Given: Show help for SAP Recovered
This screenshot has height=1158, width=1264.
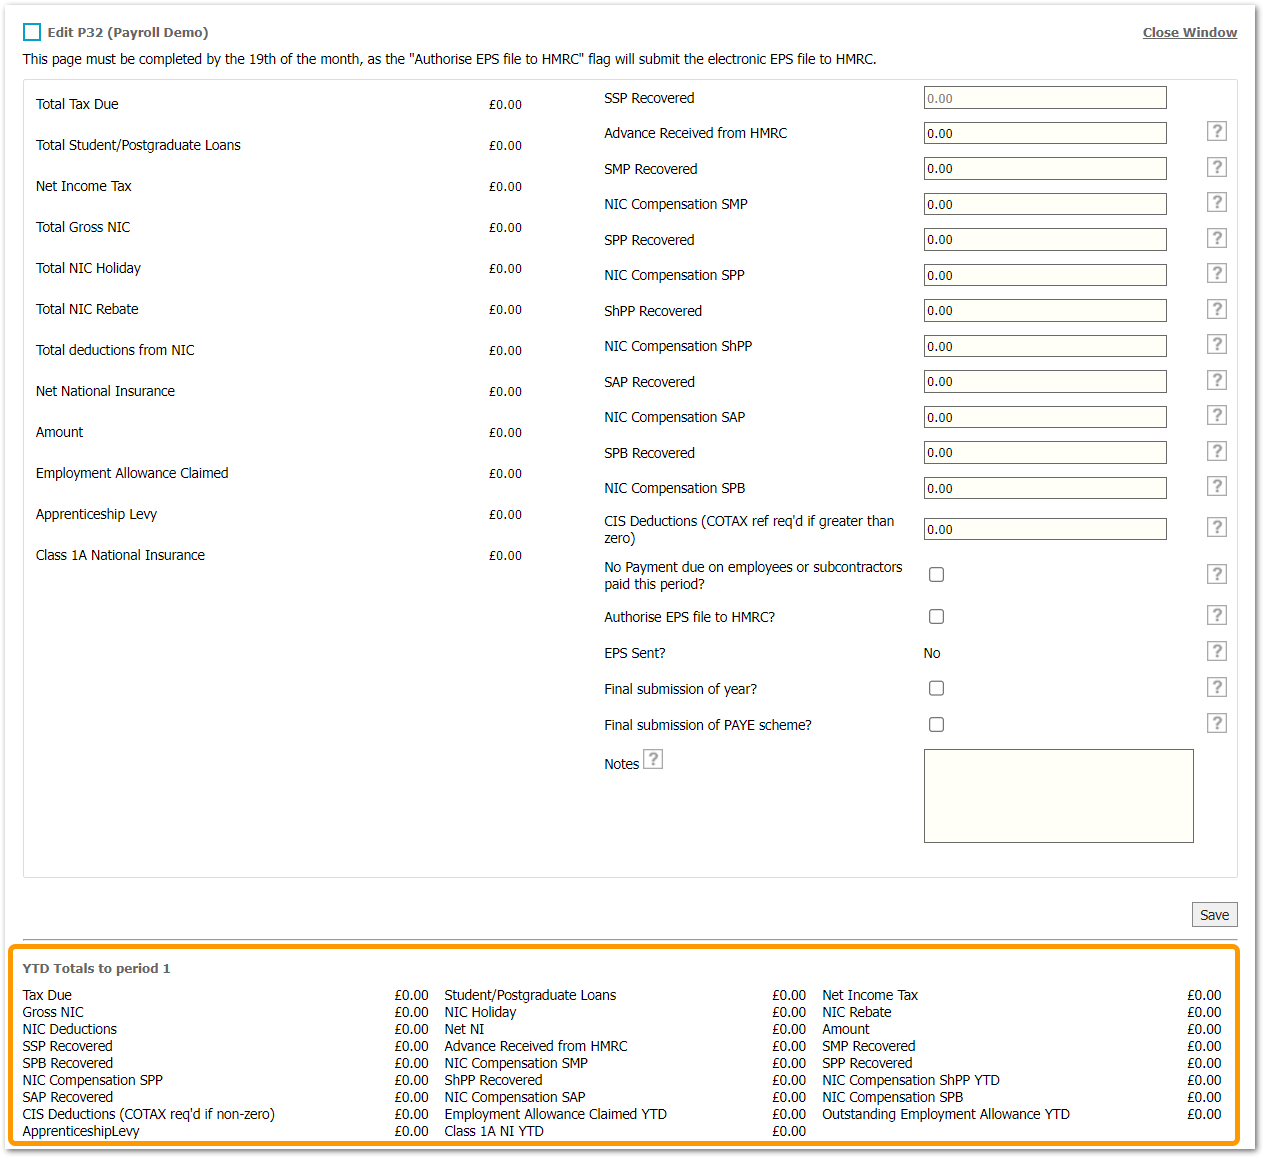Looking at the screenshot, I should 1216,381.
